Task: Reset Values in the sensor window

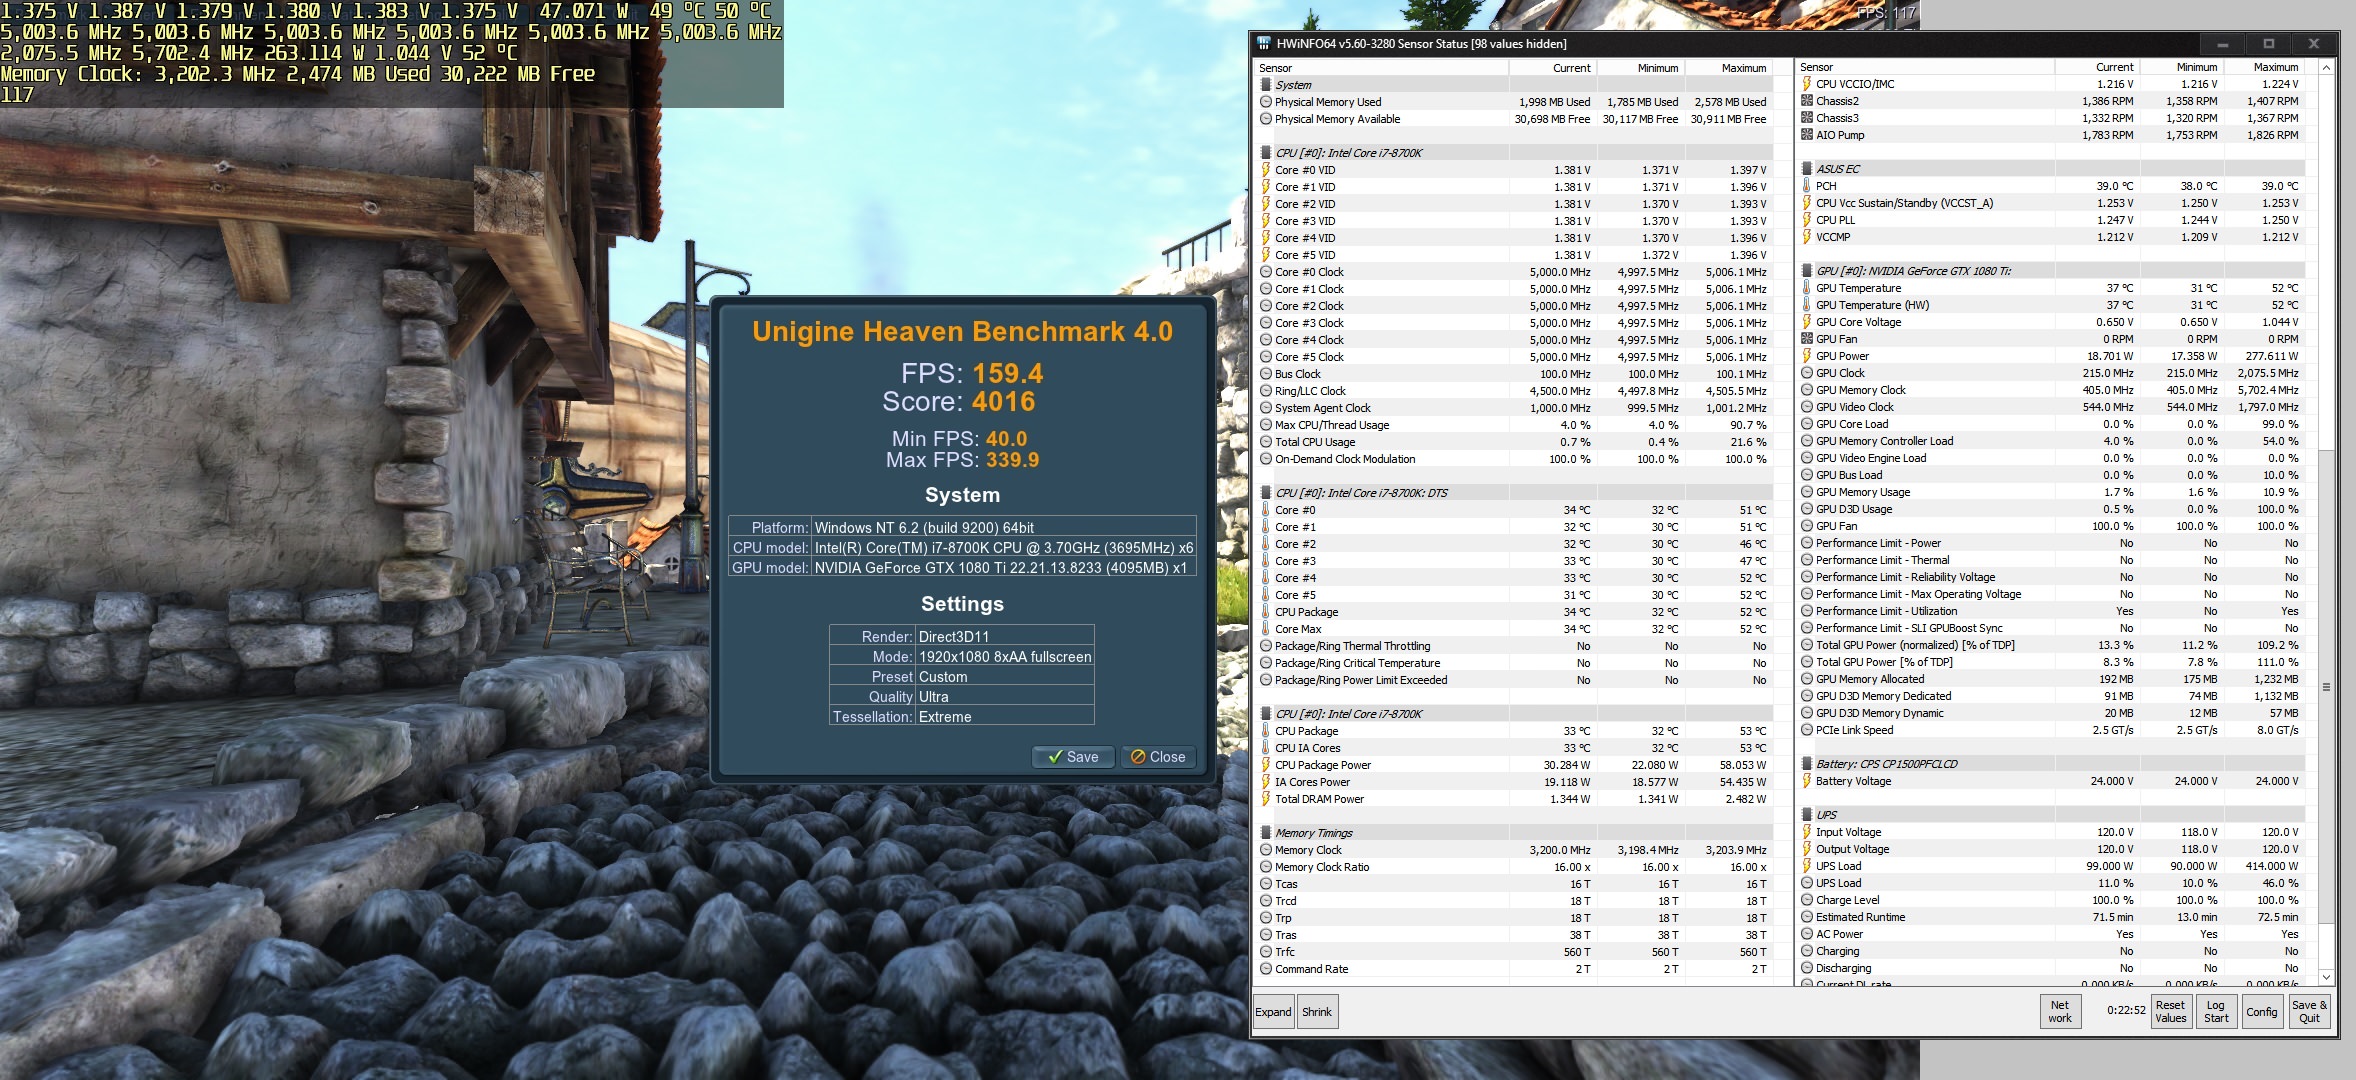Action: [x=2170, y=1012]
